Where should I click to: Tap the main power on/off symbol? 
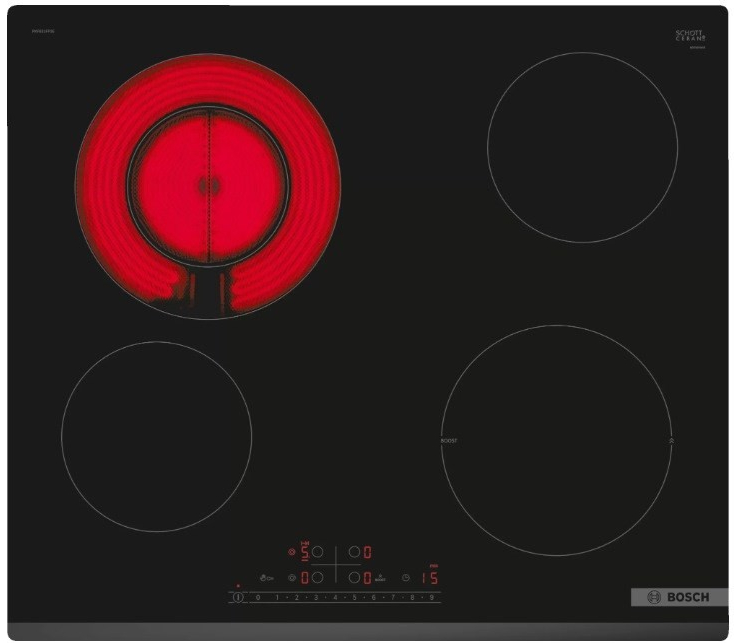tap(238, 597)
